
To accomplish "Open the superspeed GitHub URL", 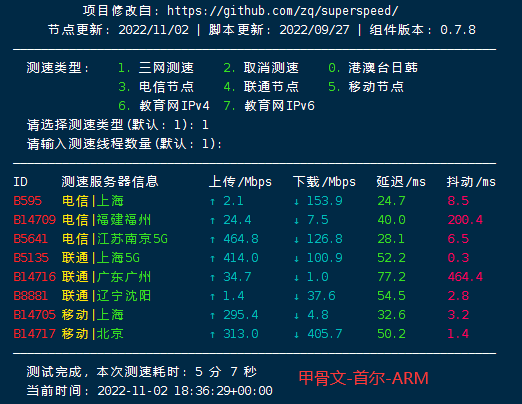I will click(282, 11).
